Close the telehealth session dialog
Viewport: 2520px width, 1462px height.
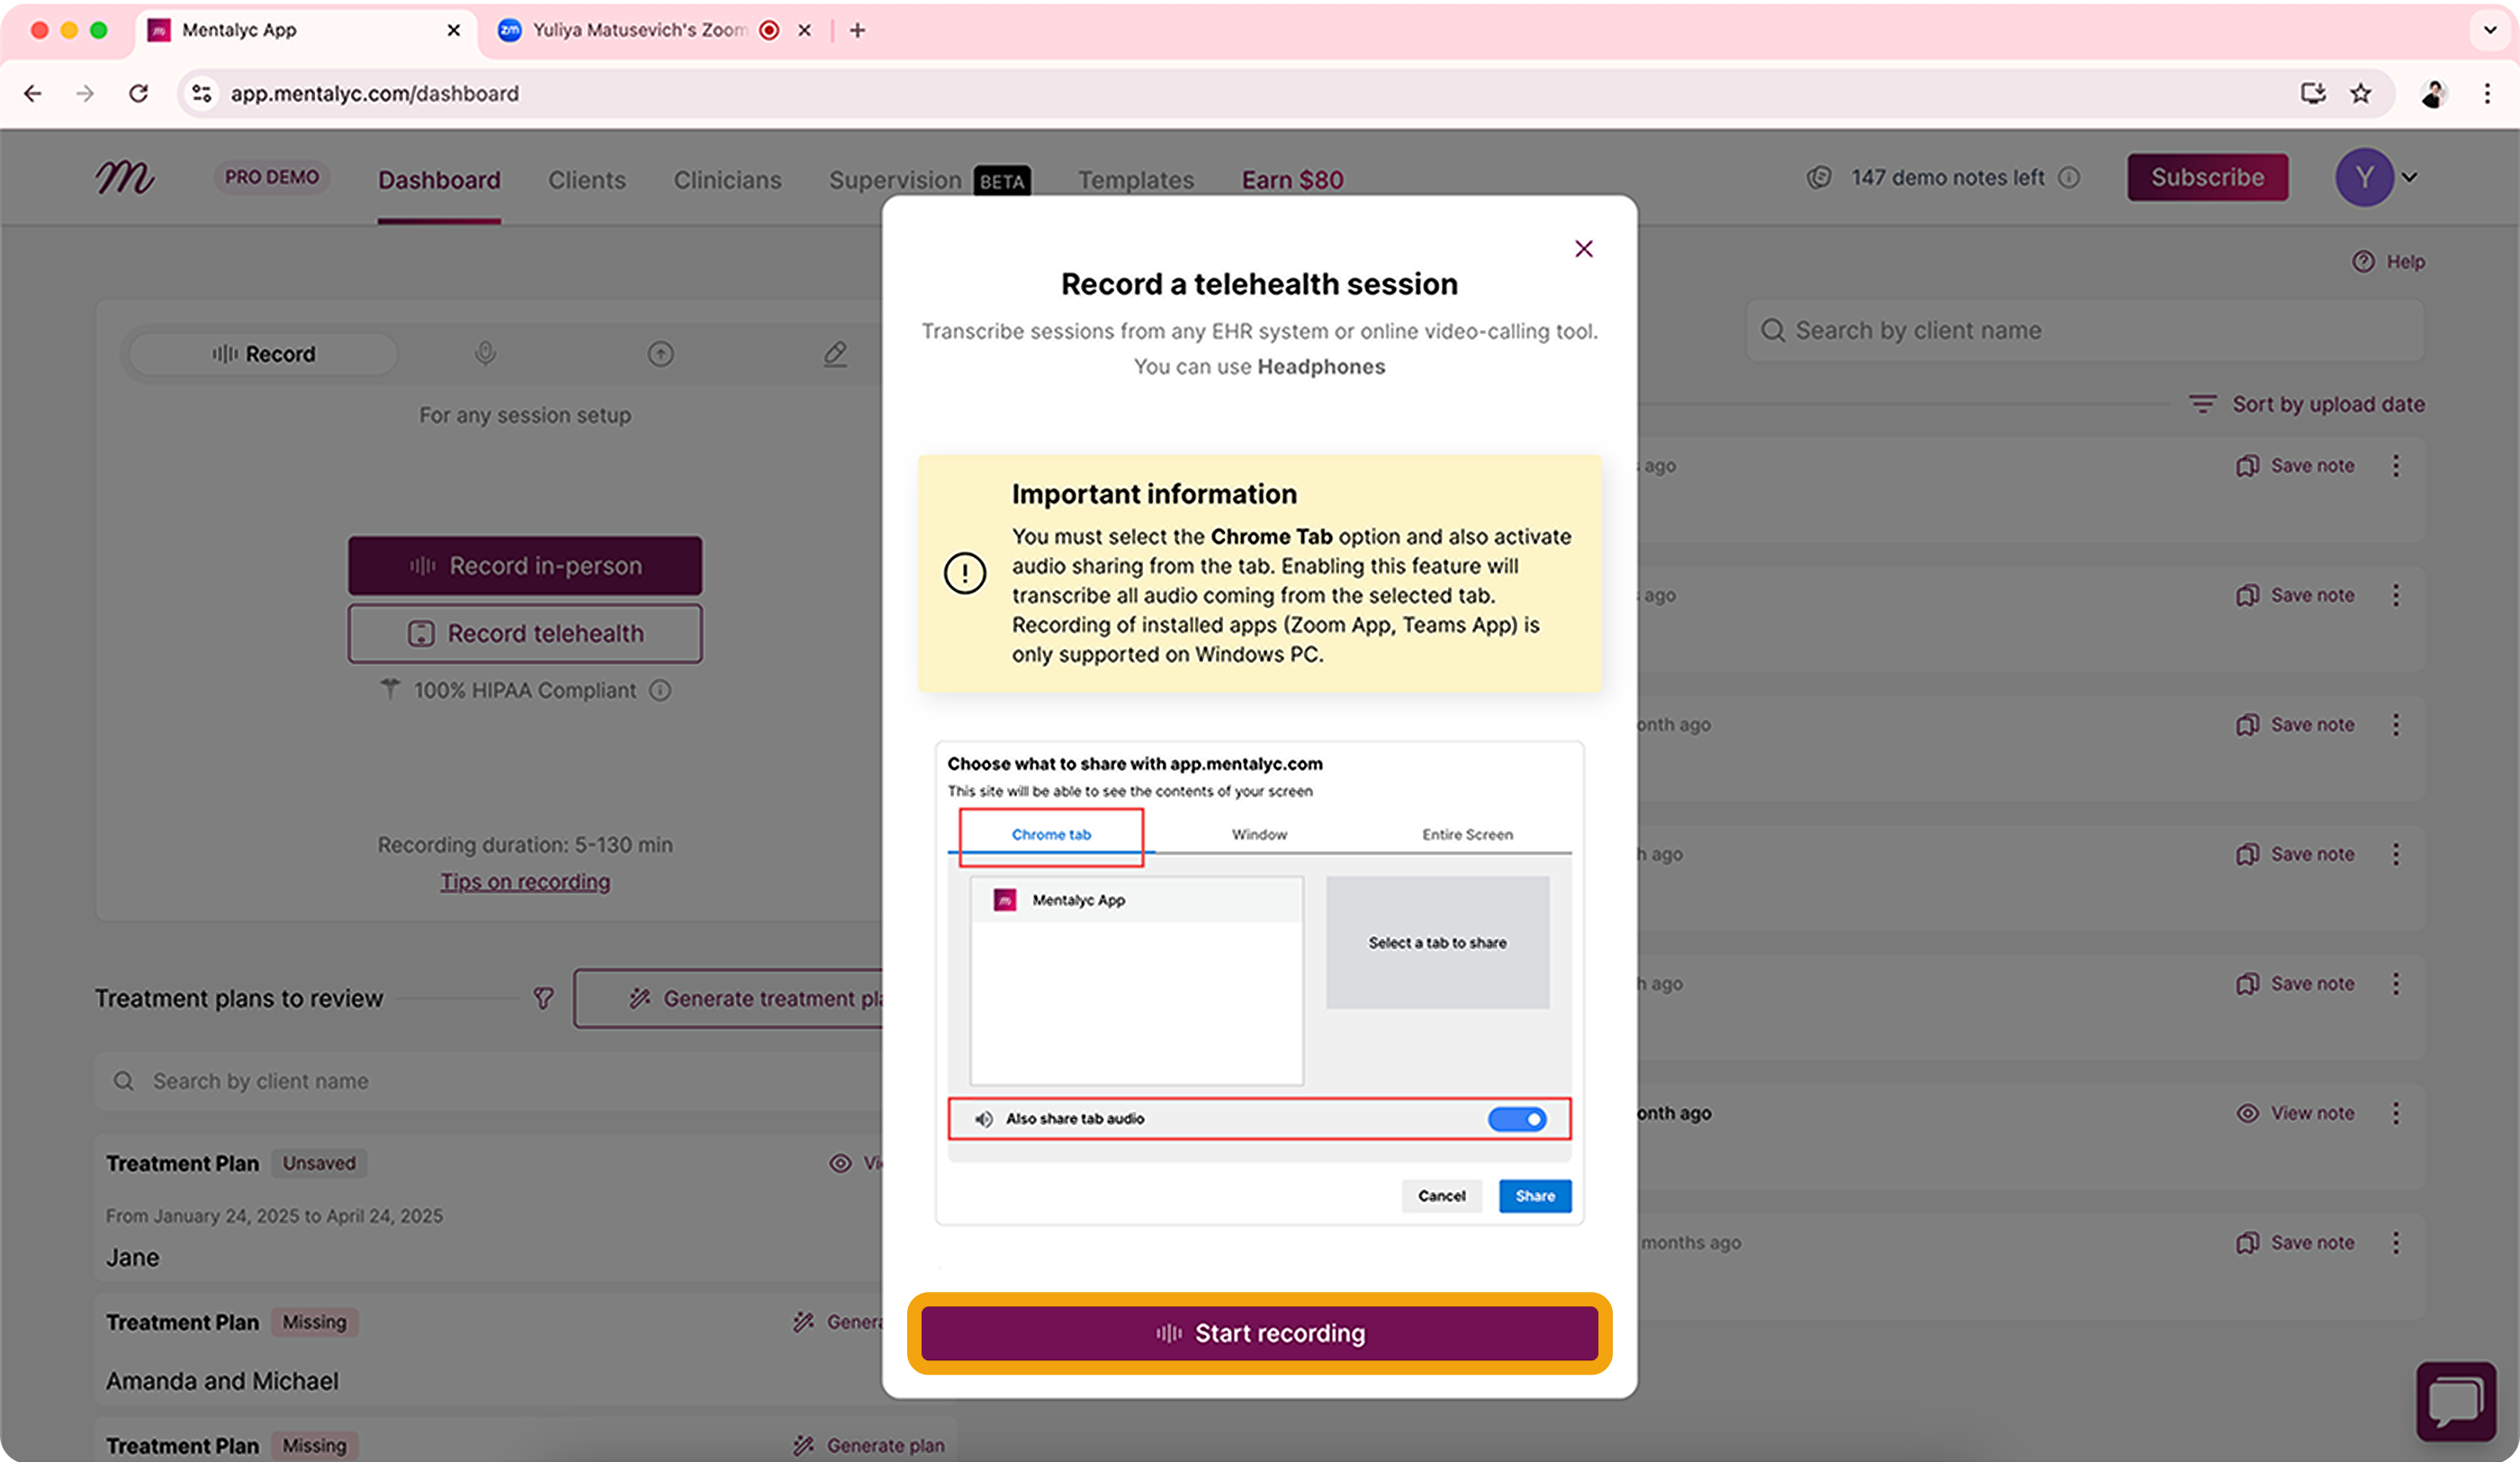tap(1584, 249)
